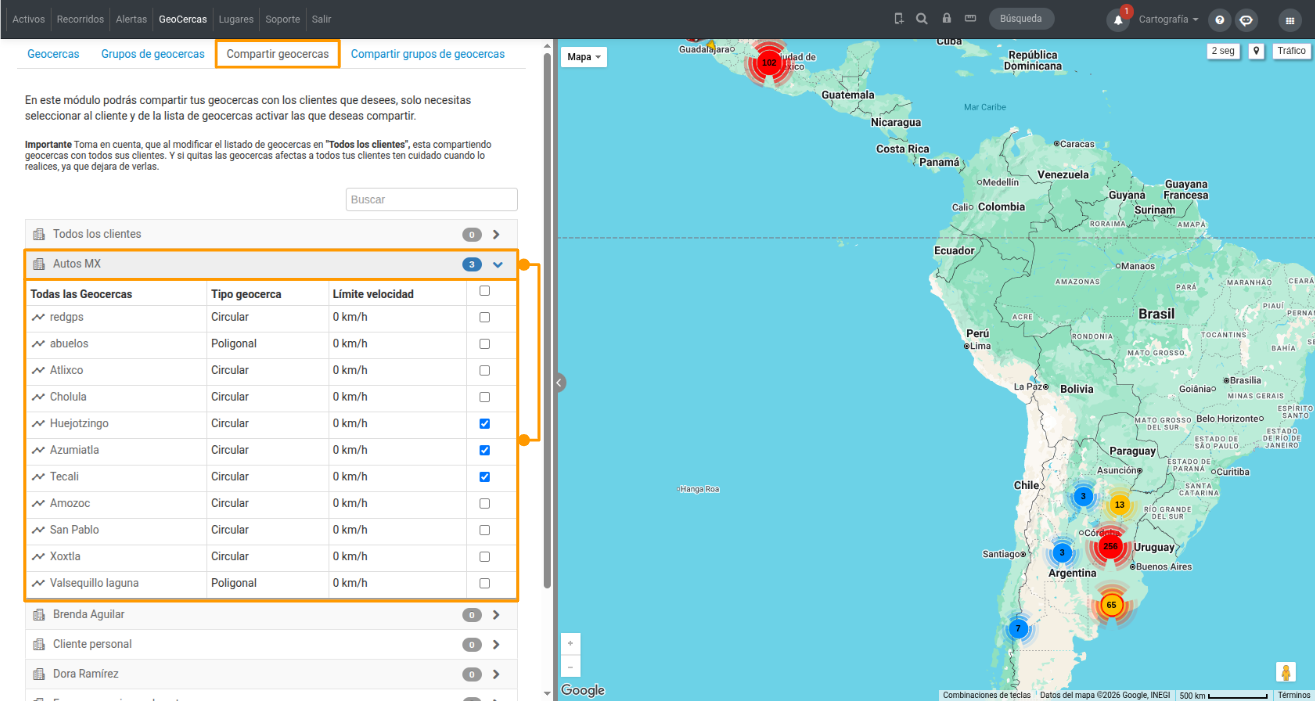Click the yellow 13 cluster marker
The height and width of the screenshot is (701, 1315).
click(1119, 505)
